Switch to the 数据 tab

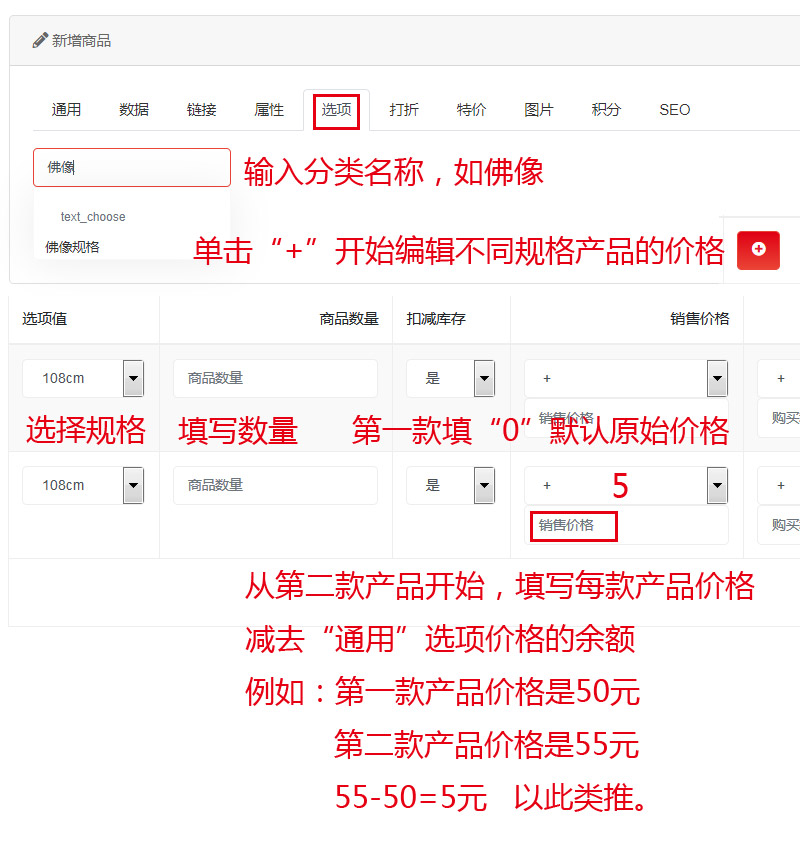133,110
